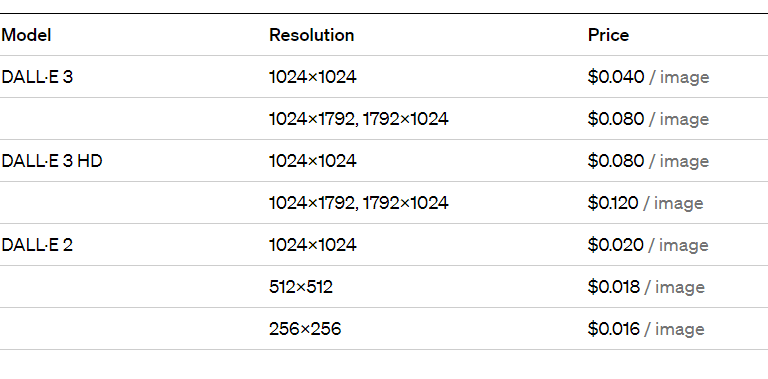Click the Resolution column header
The image size is (768, 379).
coord(312,35)
